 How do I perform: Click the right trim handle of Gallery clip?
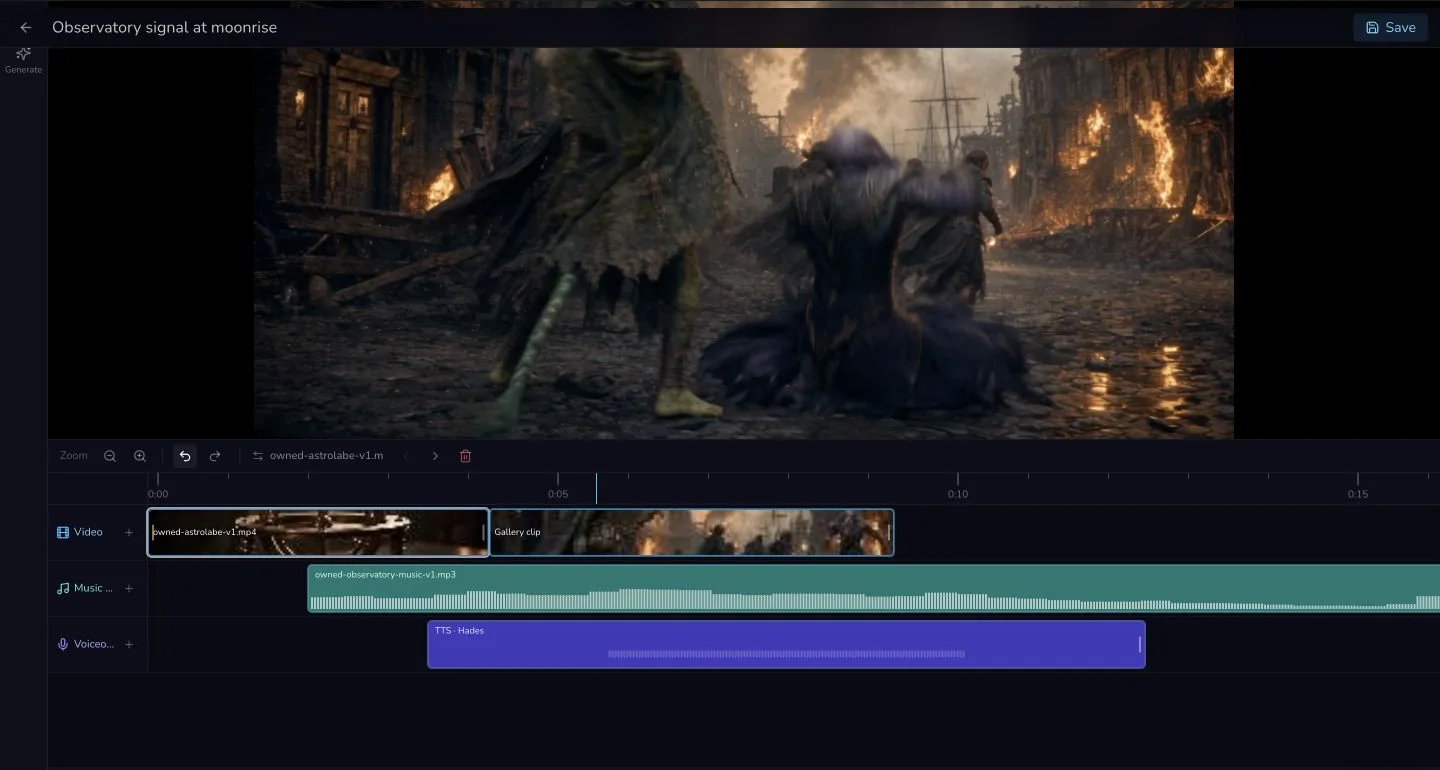point(889,533)
